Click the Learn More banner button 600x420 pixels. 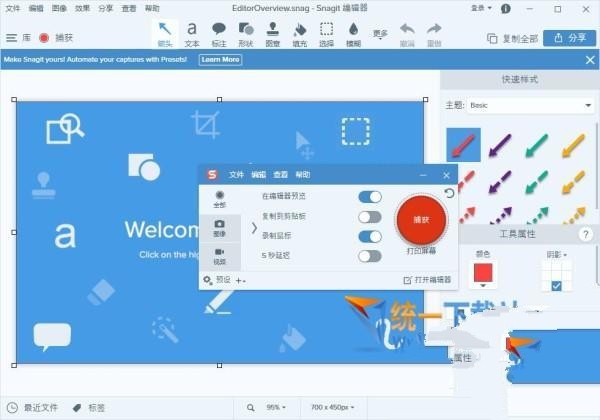tap(220, 60)
